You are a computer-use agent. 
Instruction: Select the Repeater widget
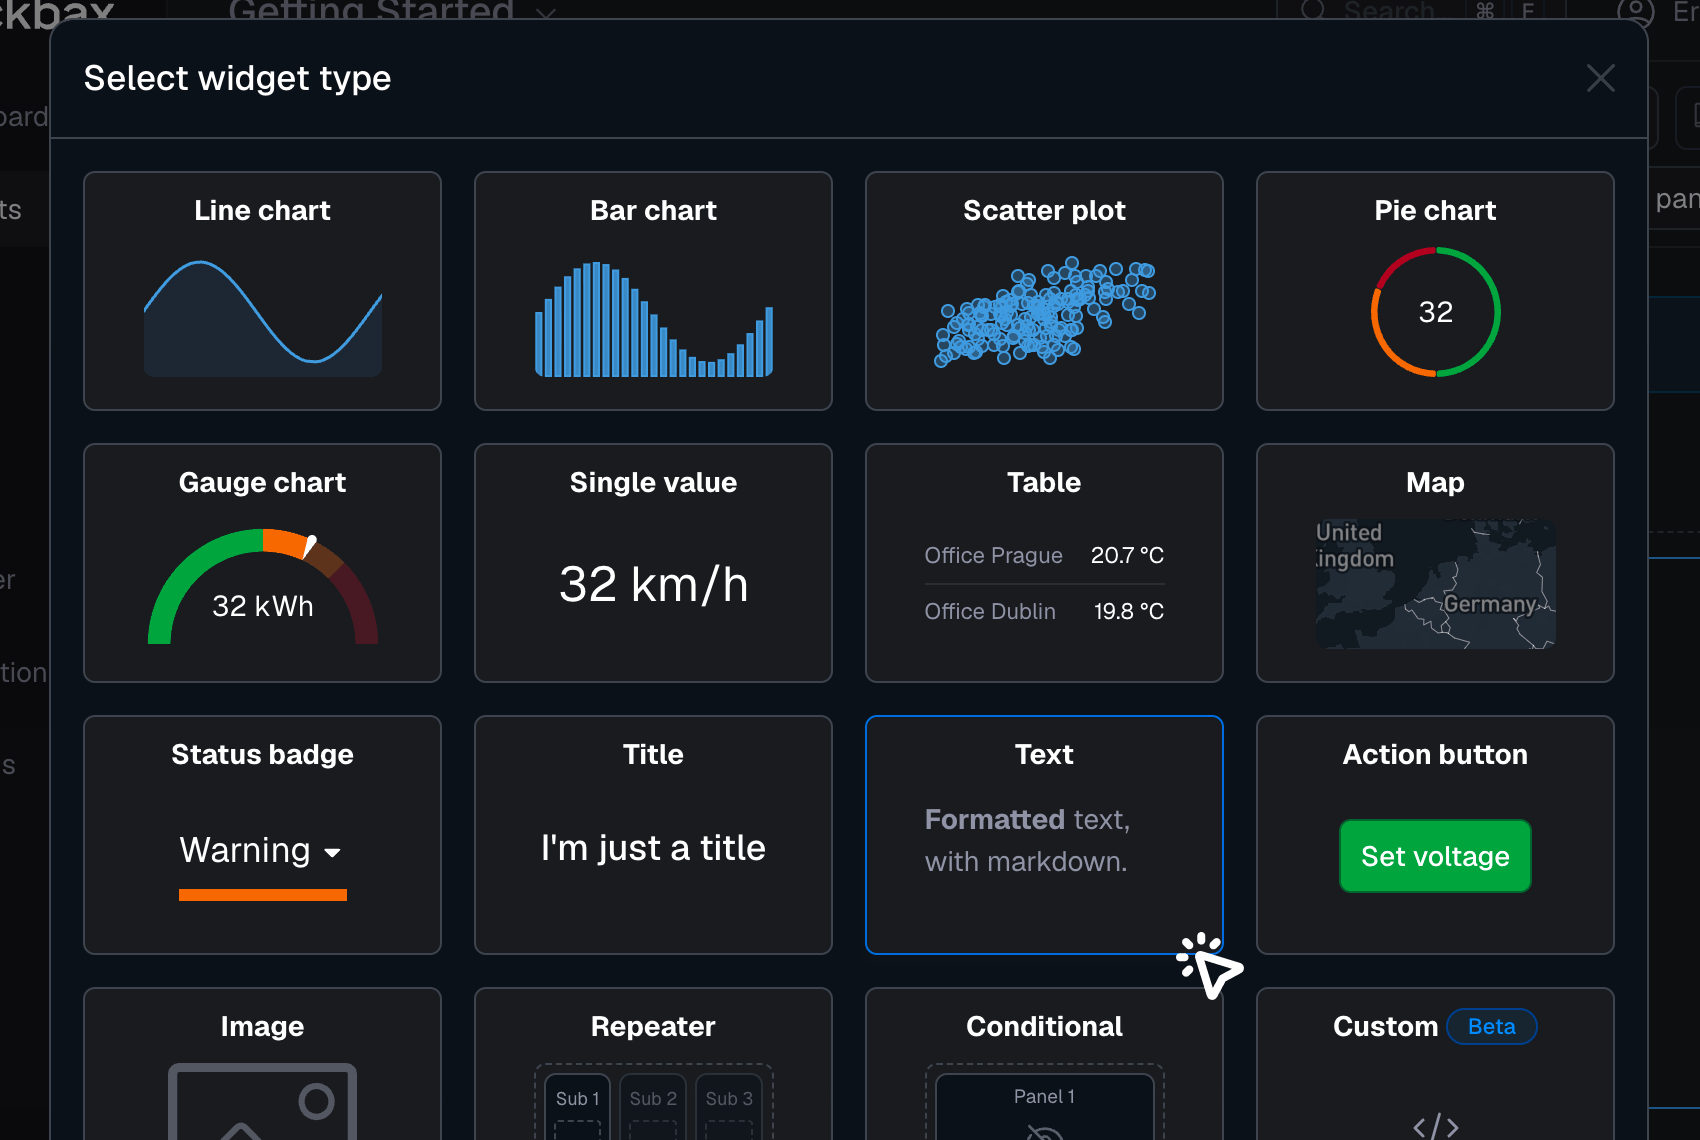coord(653,1064)
